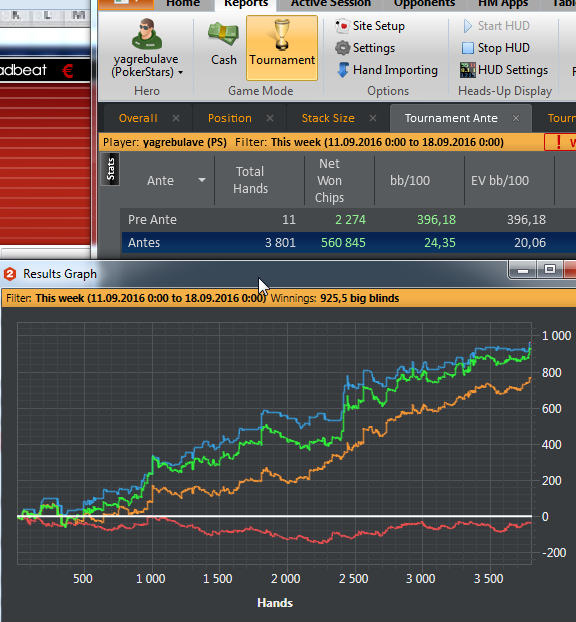Click the 560 845 net won chips value
This screenshot has width=576, height=622.
[x=343, y=243]
